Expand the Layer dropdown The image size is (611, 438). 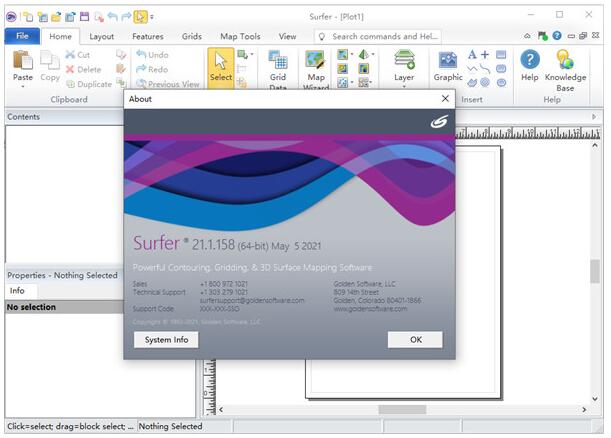pyautogui.click(x=404, y=86)
